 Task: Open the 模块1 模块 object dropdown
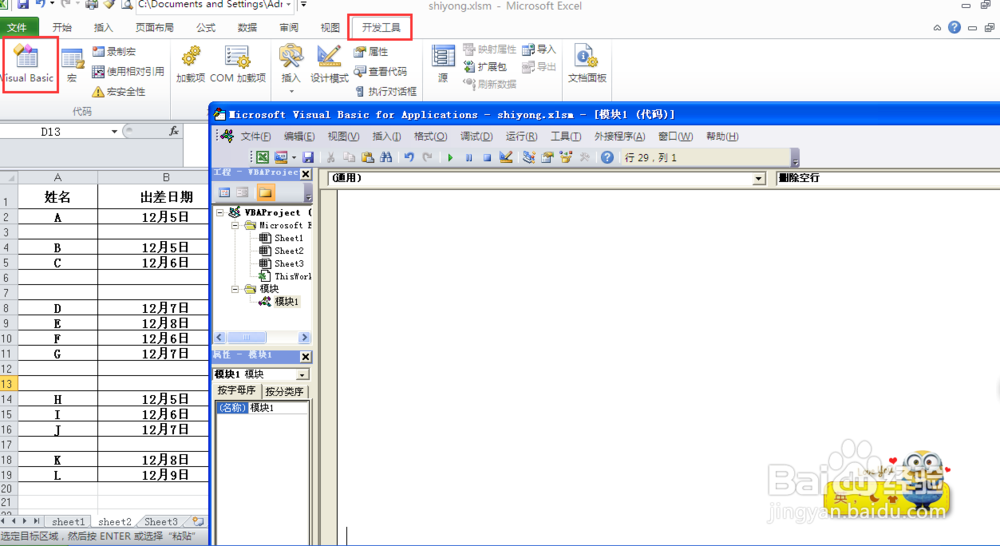pyautogui.click(x=302, y=374)
